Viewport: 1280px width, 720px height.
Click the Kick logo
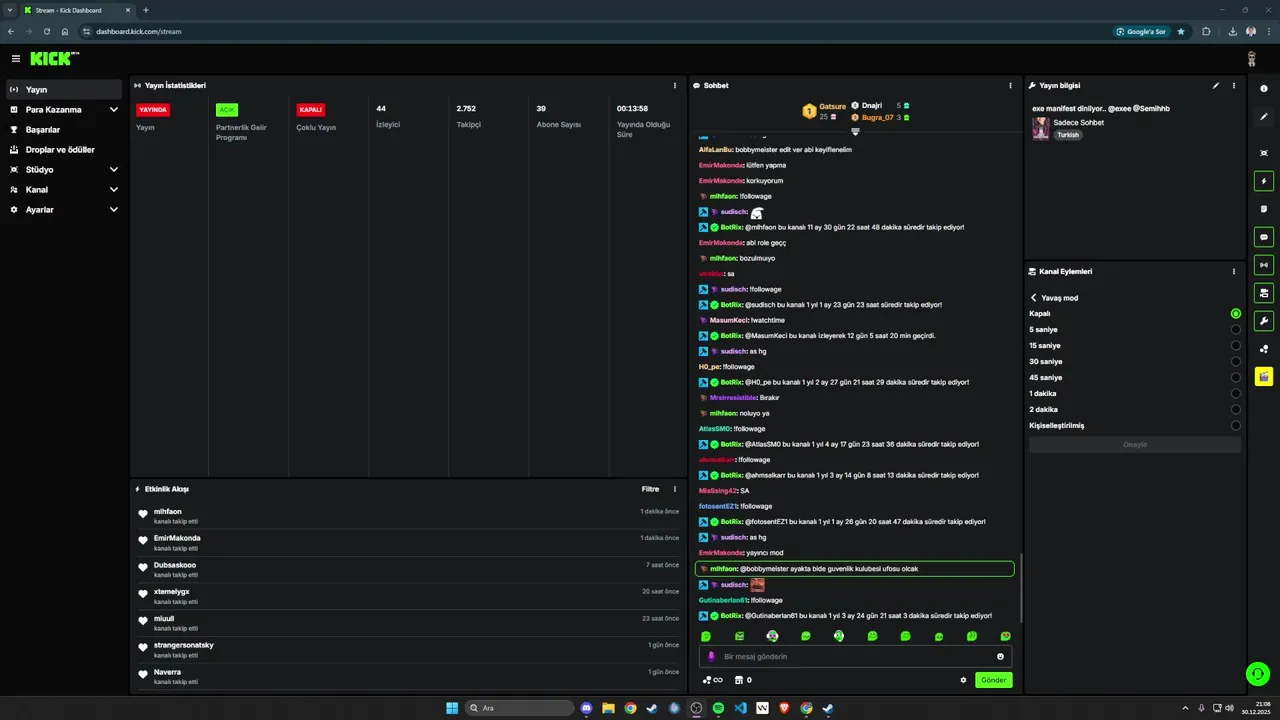(54, 59)
